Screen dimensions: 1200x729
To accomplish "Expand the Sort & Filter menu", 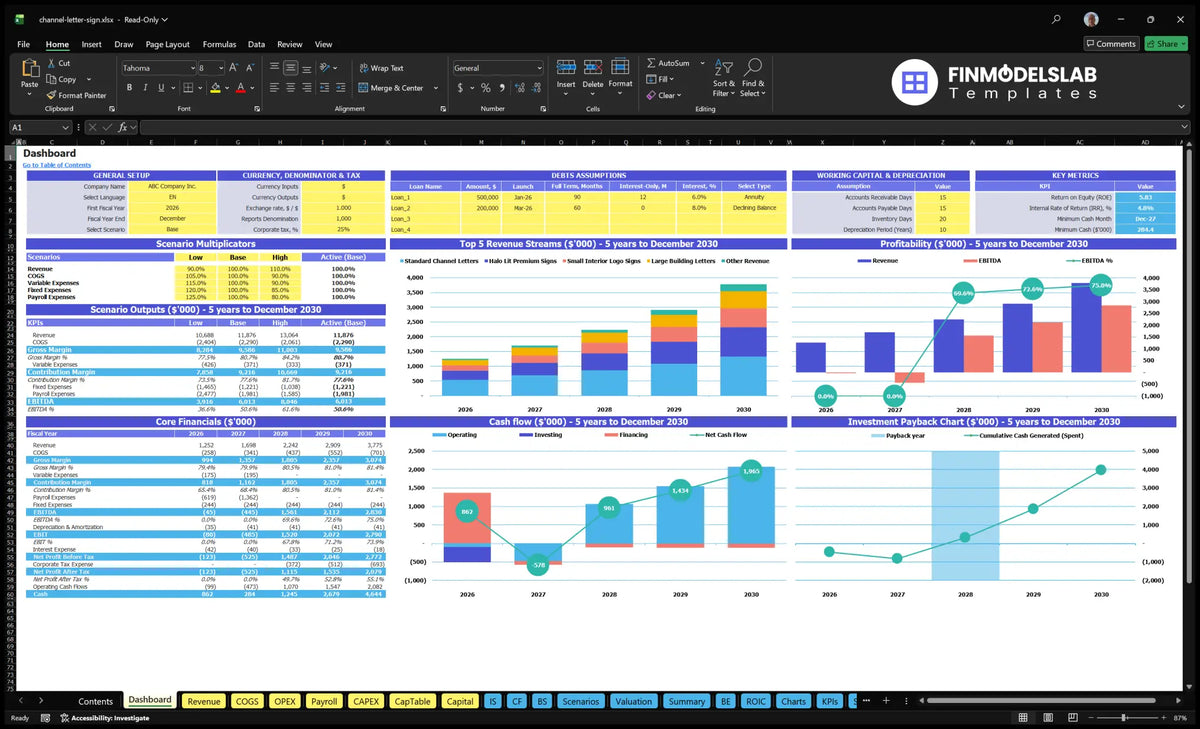I will point(724,76).
